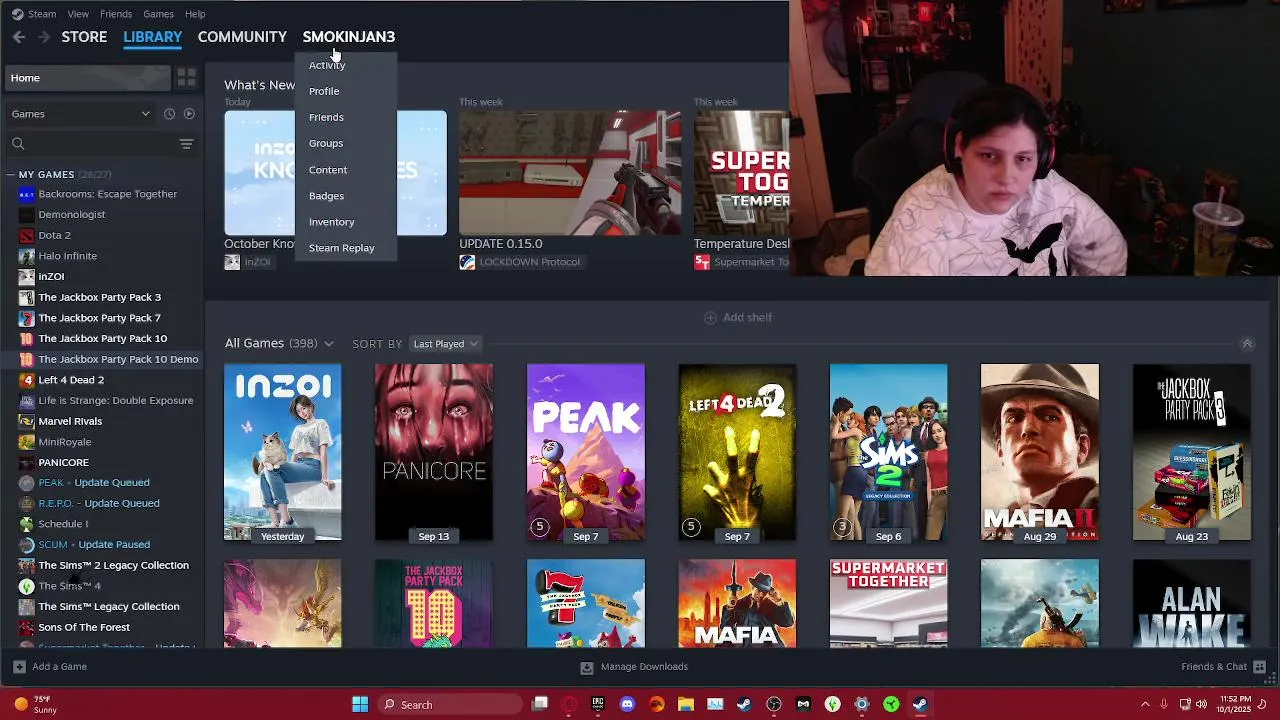
Task: Click the Manage Downloads icon
Action: pyautogui.click(x=587, y=667)
